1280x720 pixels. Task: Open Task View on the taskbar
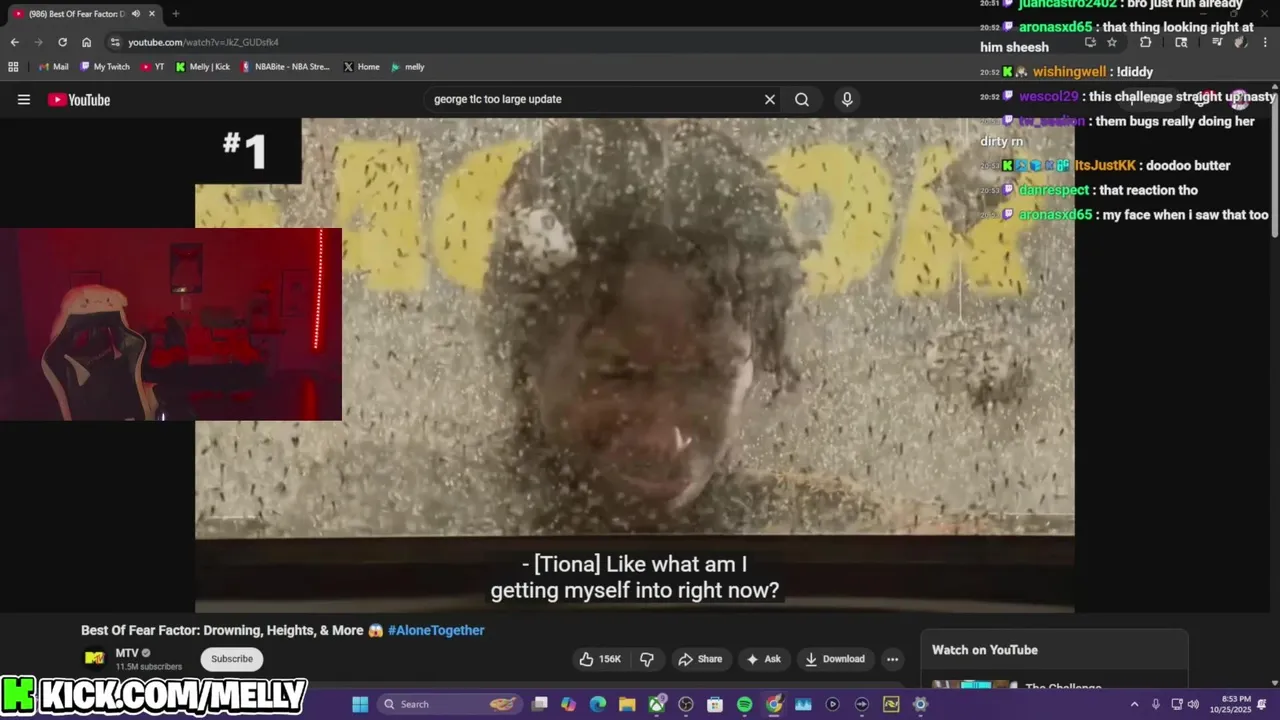pyautogui.click(x=540, y=704)
